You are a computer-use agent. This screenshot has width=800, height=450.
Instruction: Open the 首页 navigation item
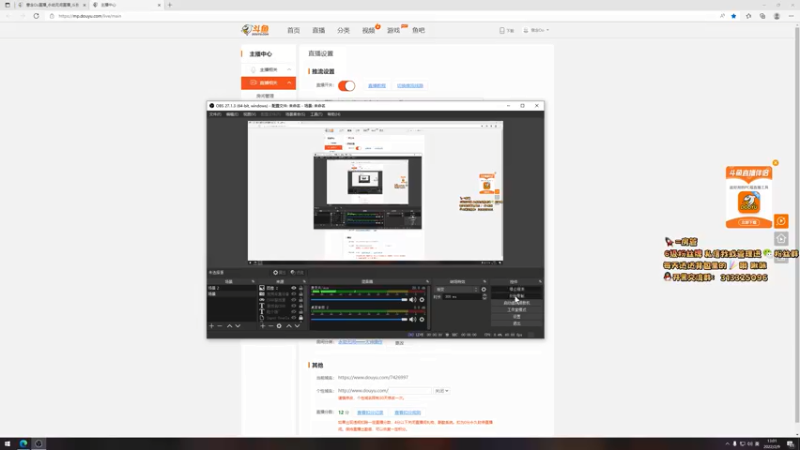(293, 31)
